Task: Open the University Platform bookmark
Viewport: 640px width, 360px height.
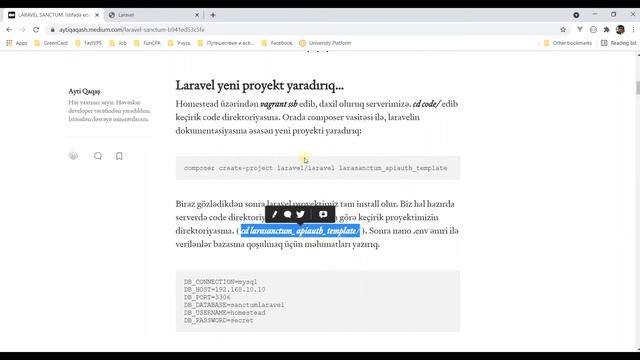Action: (x=325, y=43)
